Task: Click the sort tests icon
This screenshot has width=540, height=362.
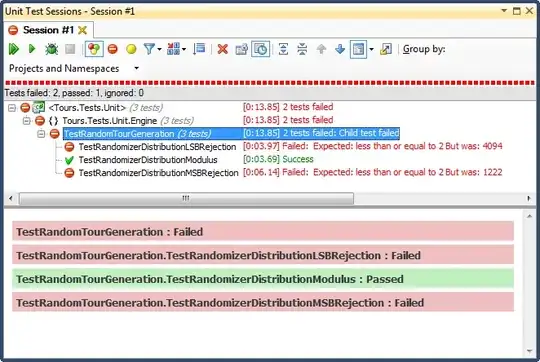Action: click(x=199, y=49)
